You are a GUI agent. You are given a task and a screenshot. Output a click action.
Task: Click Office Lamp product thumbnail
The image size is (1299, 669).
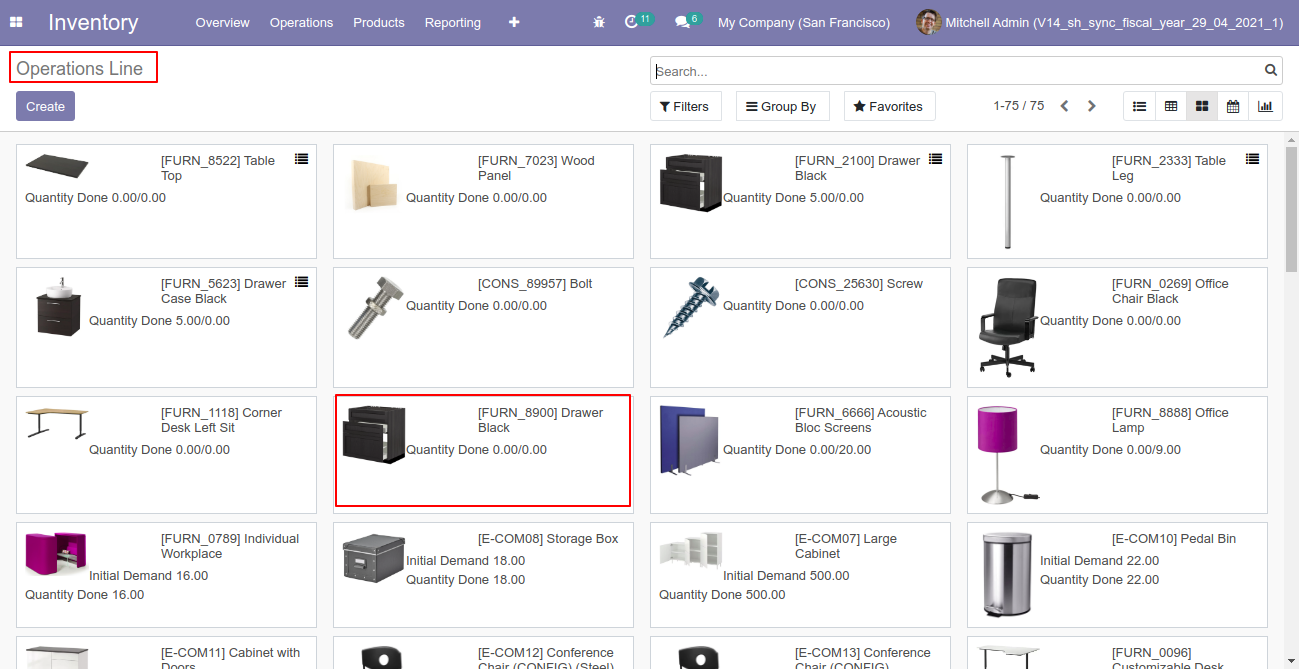pos(1006,454)
